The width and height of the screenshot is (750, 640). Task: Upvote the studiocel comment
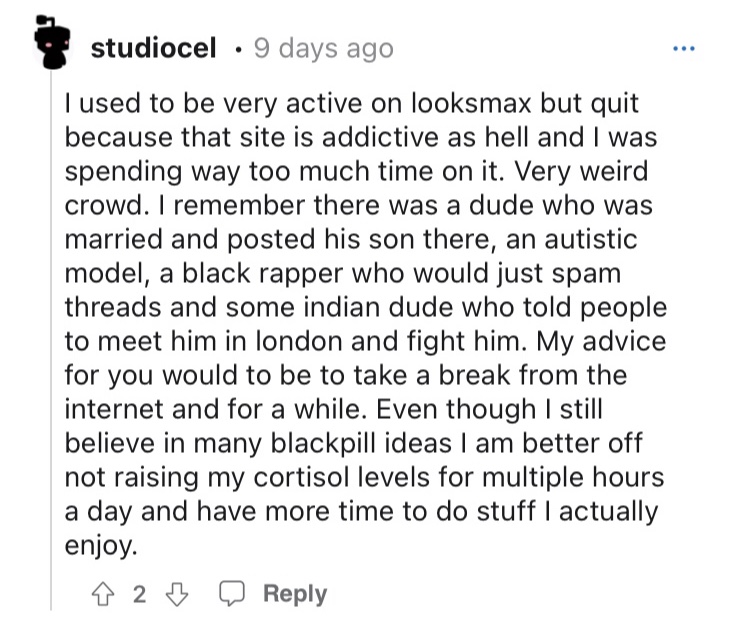pyautogui.click(x=103, y=595)
